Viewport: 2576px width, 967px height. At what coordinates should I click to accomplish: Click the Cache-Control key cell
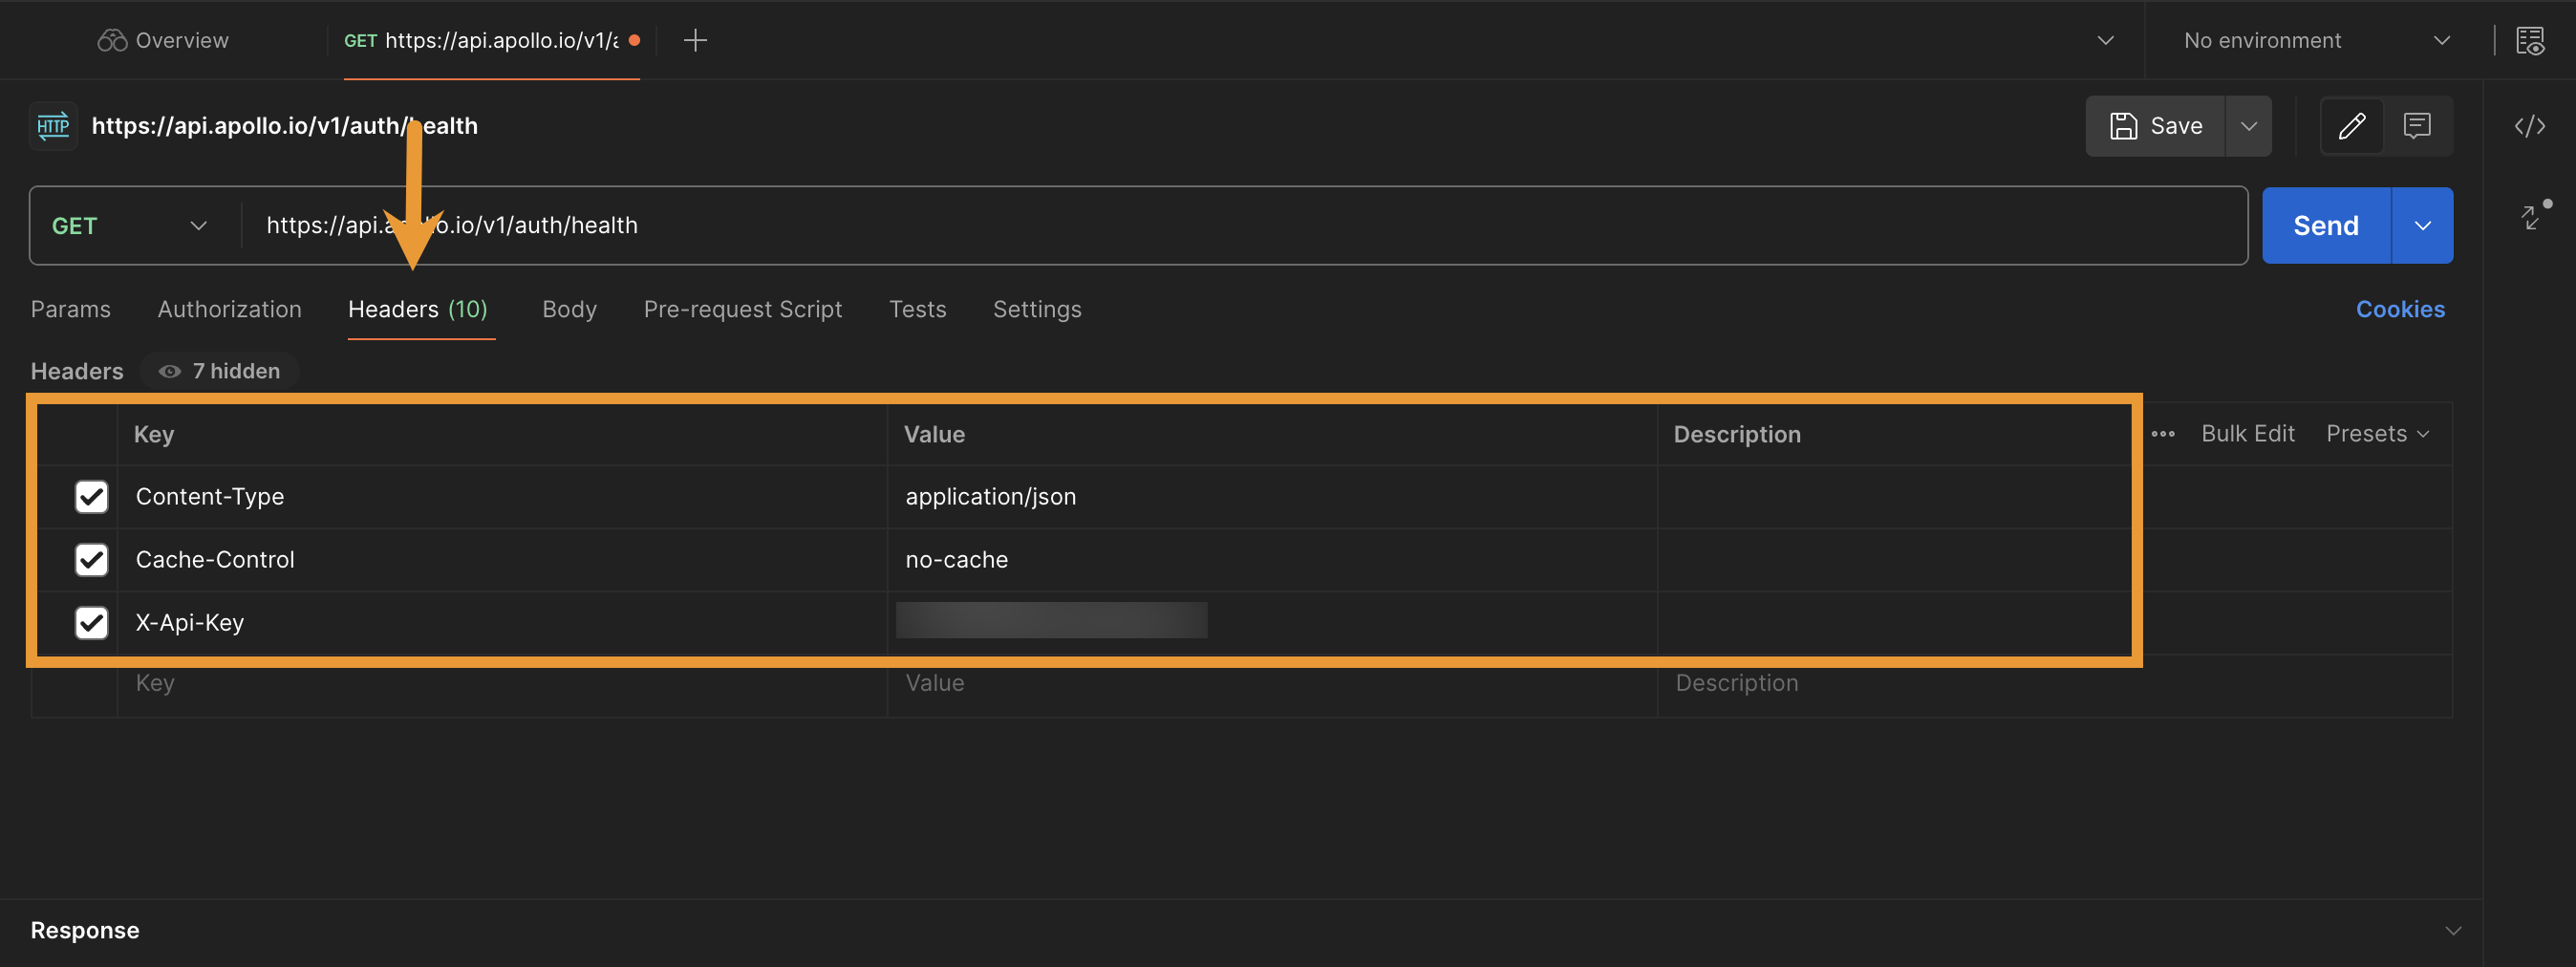click(x=502, y=559)
